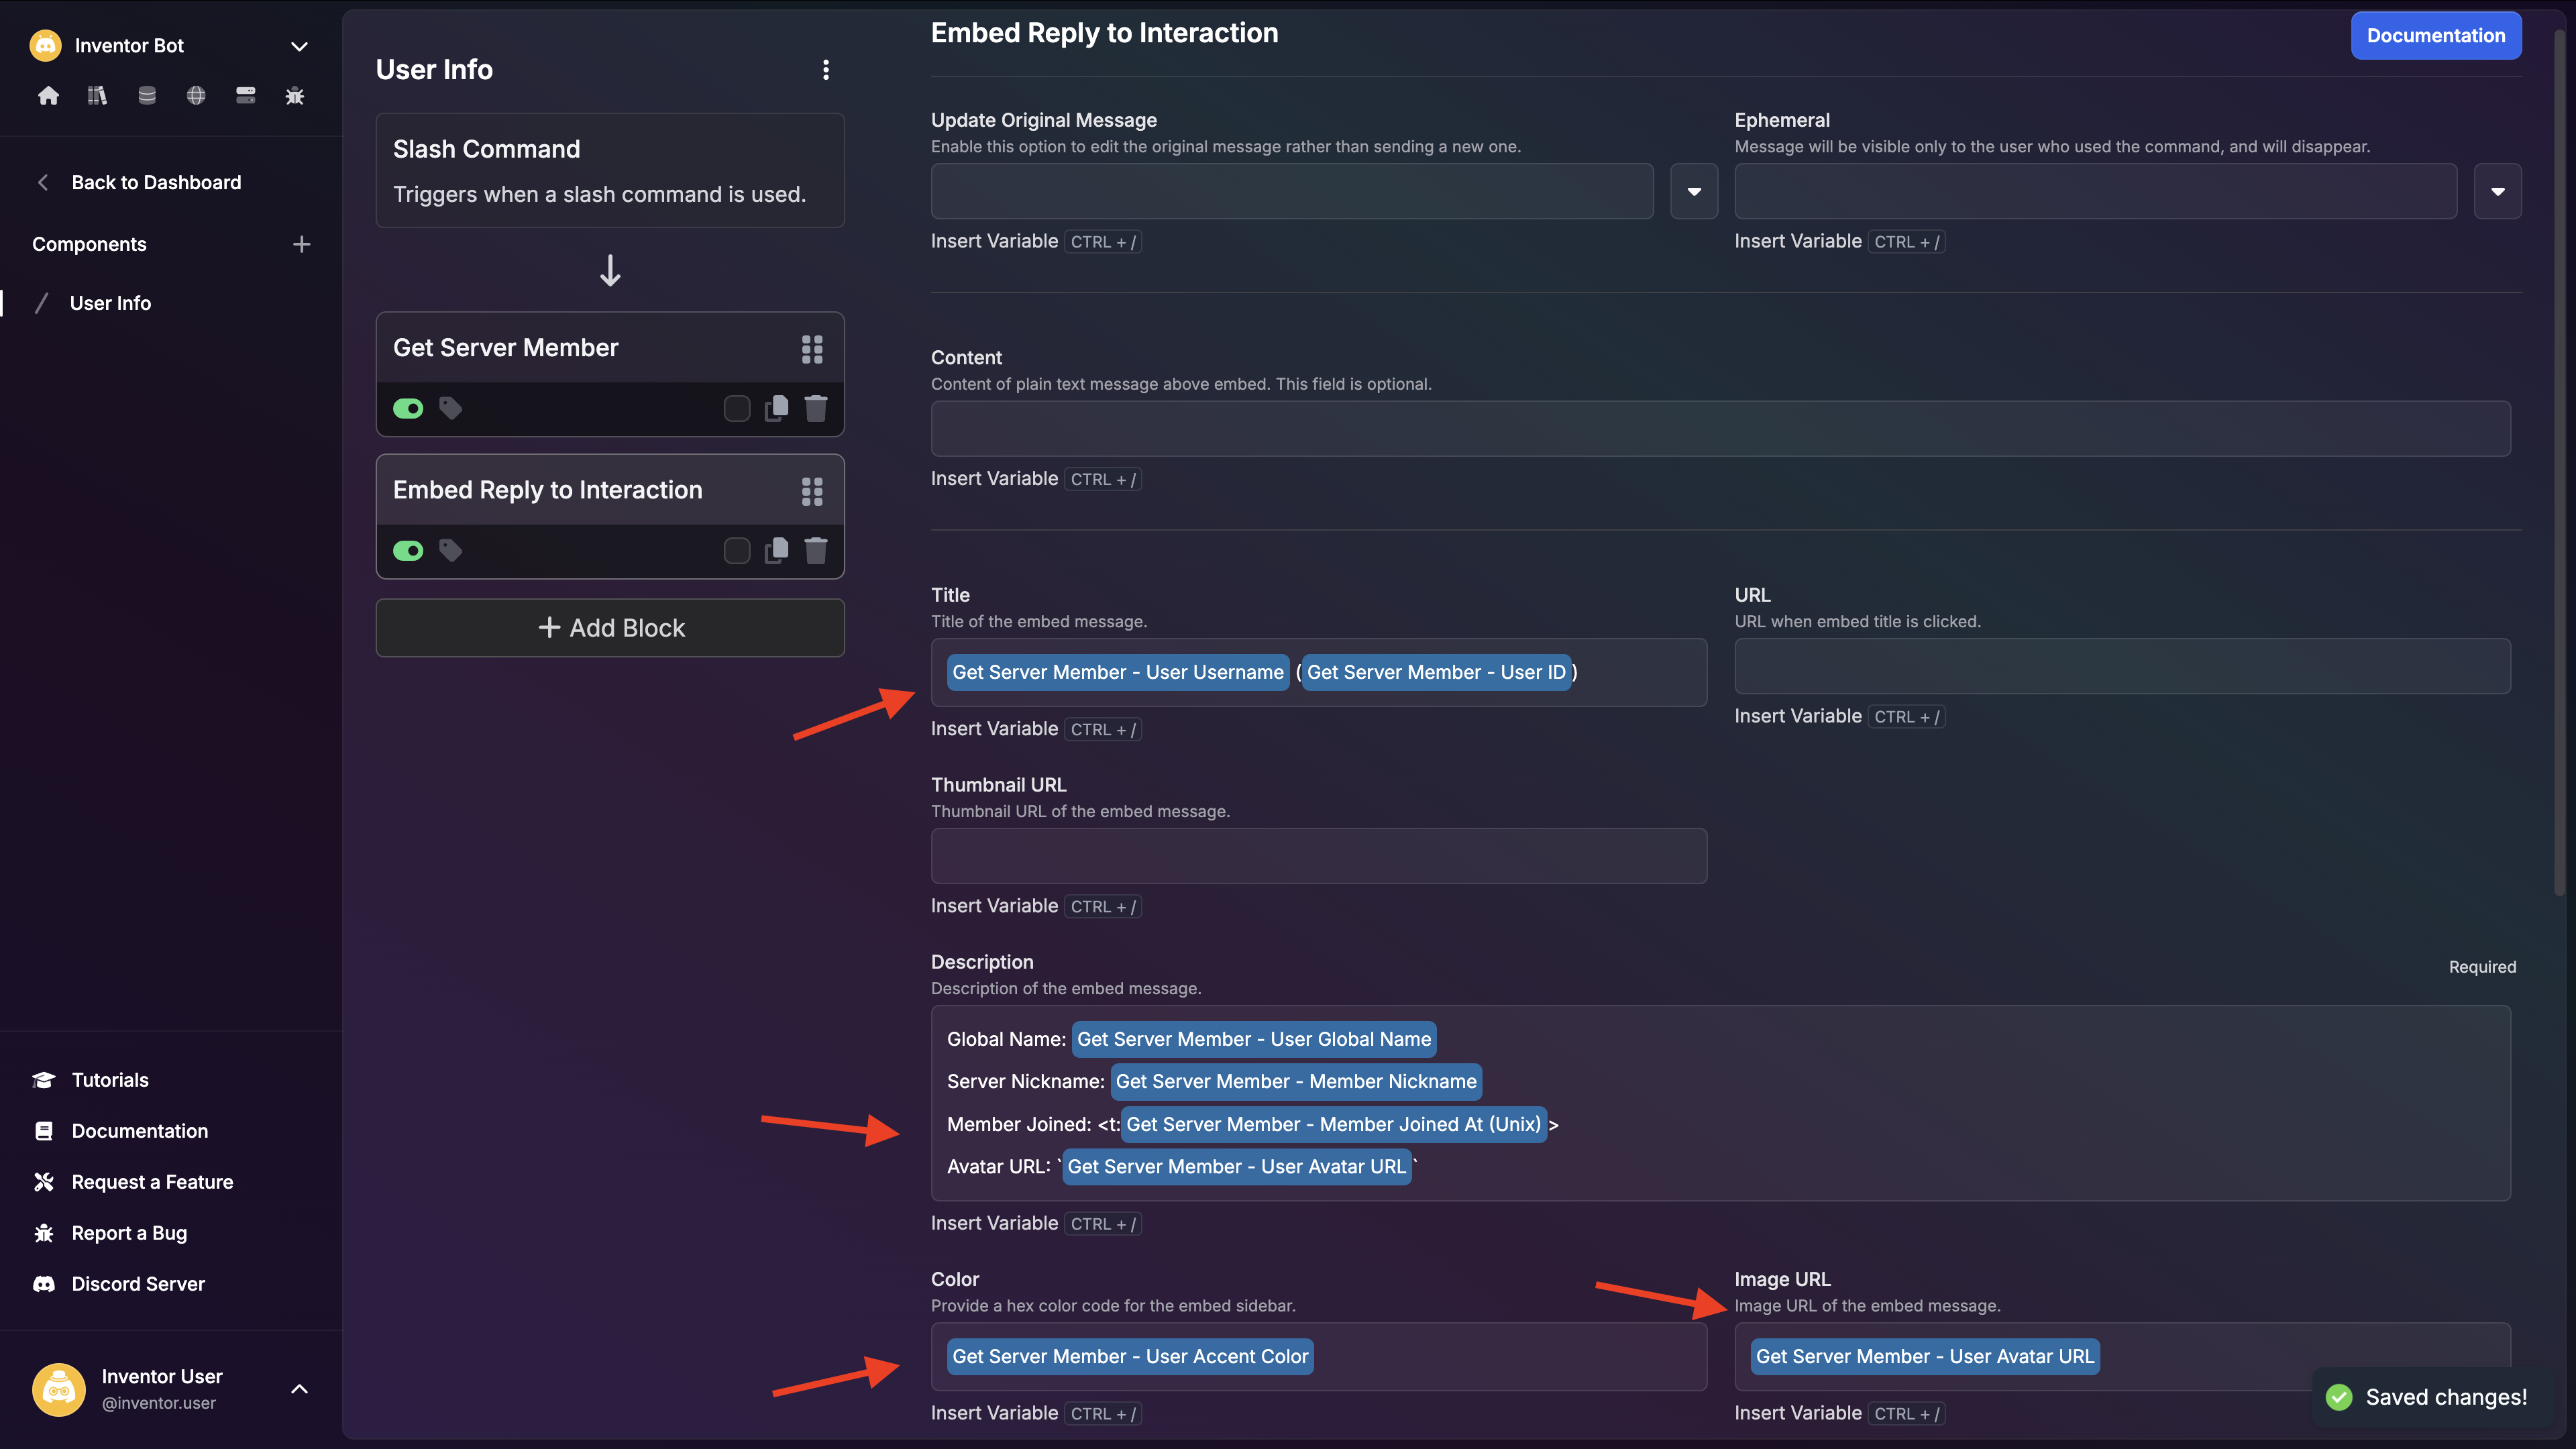Image resolution: width=2576 pixels, height=1449 pixels.
Task: Delete the Get Server Member block
Action: [x=816, y=408]
